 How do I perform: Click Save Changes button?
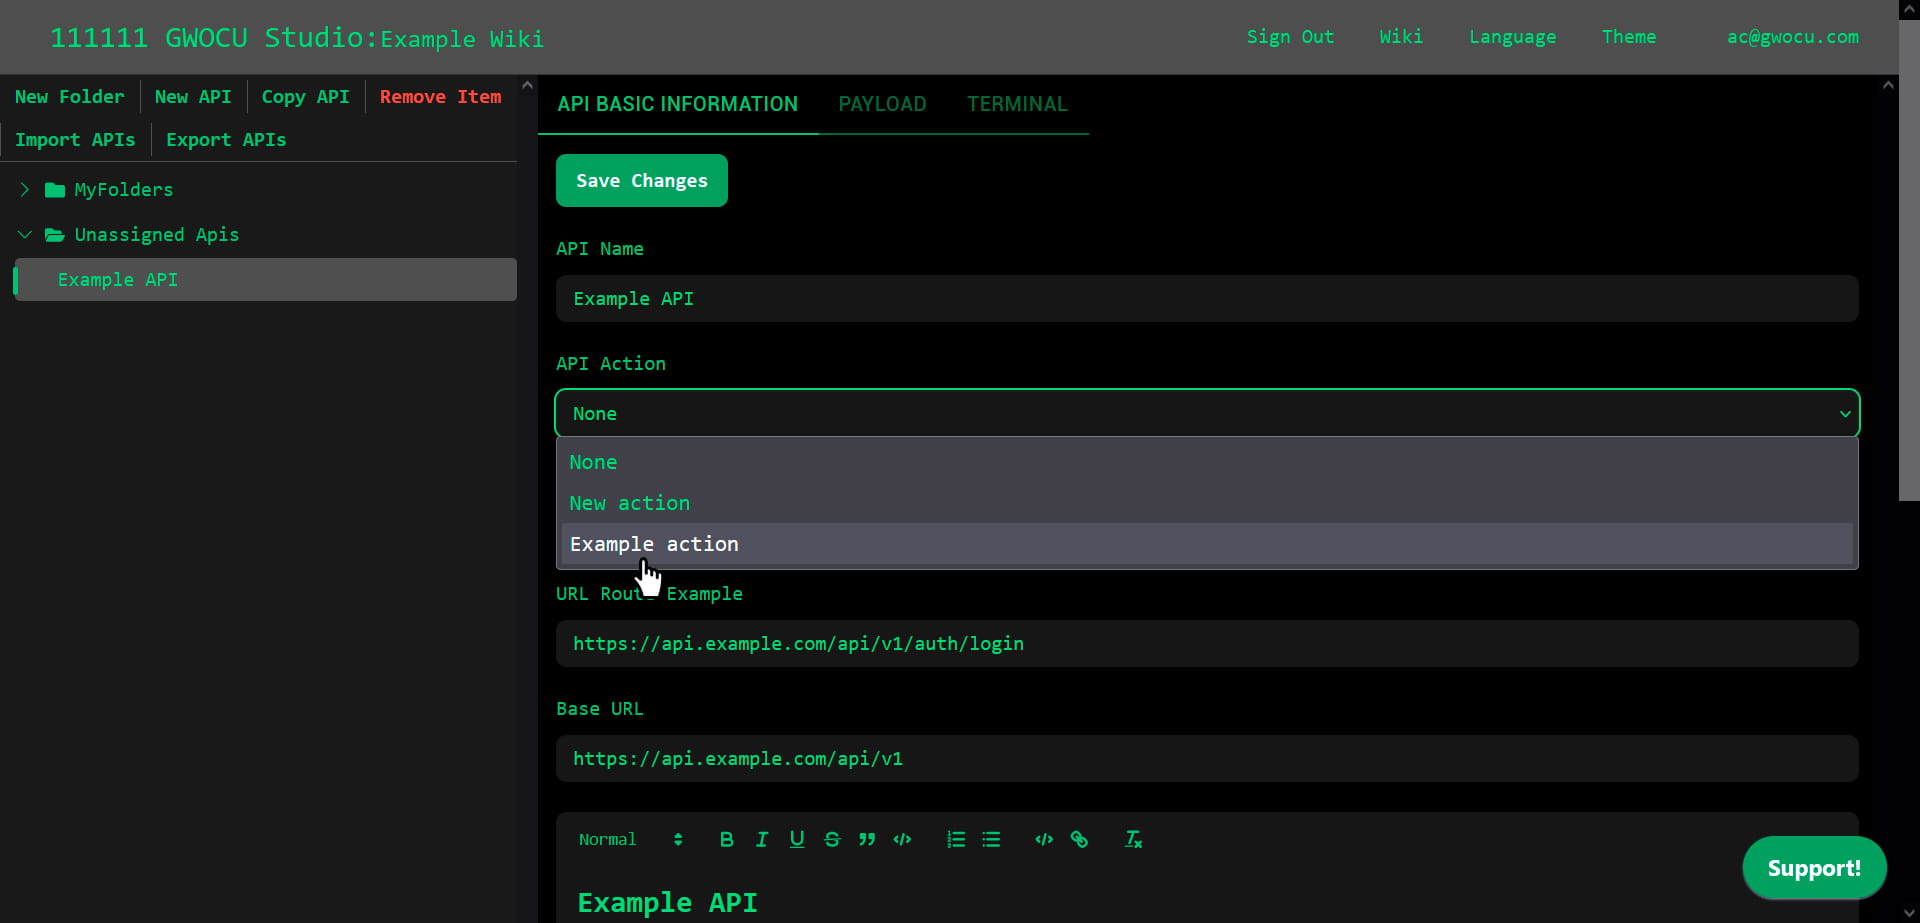pyautogui.click(x=642, y=180)
